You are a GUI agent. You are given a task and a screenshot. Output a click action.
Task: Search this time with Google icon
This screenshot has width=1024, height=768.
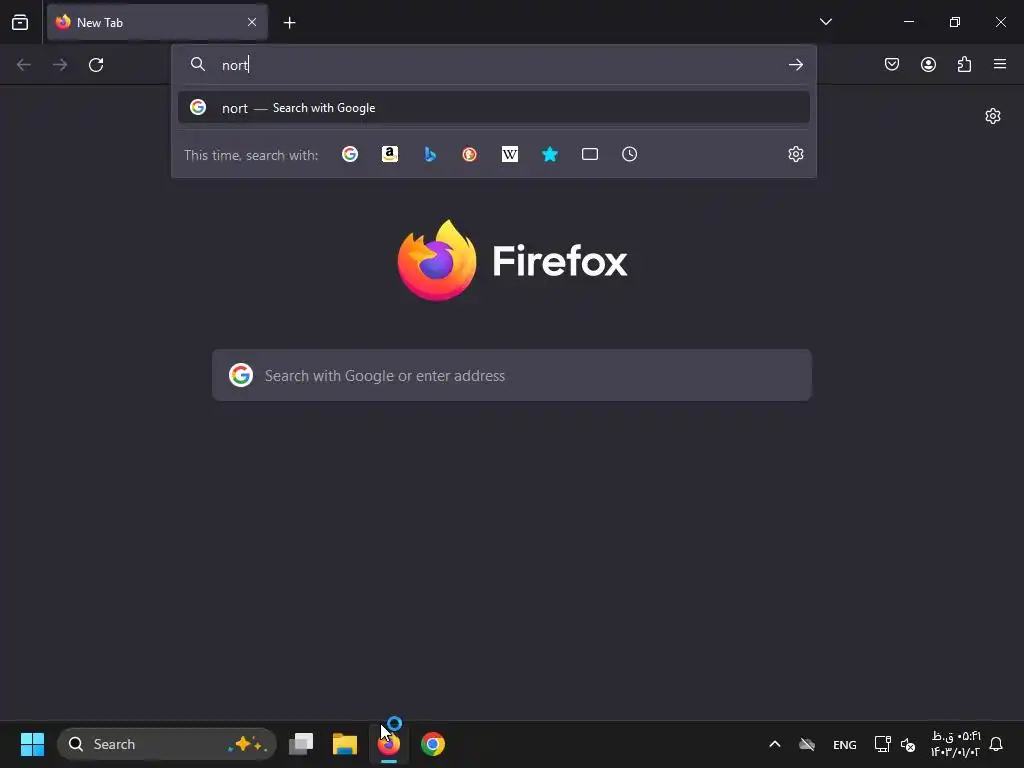pyautogui.click(x=350, y=154)
